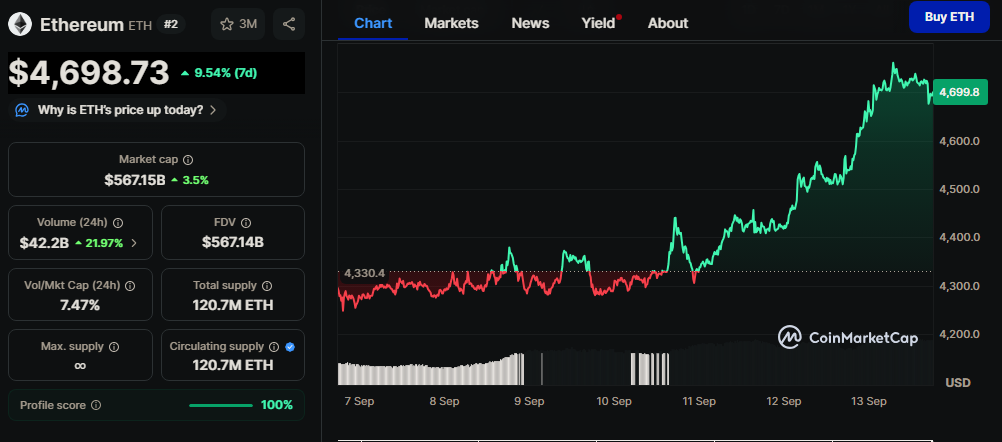This screenshot has height=442, width=1002.
Task: Click the Profile score info icon
Action: pyautogui.click(x=96, y=405)
